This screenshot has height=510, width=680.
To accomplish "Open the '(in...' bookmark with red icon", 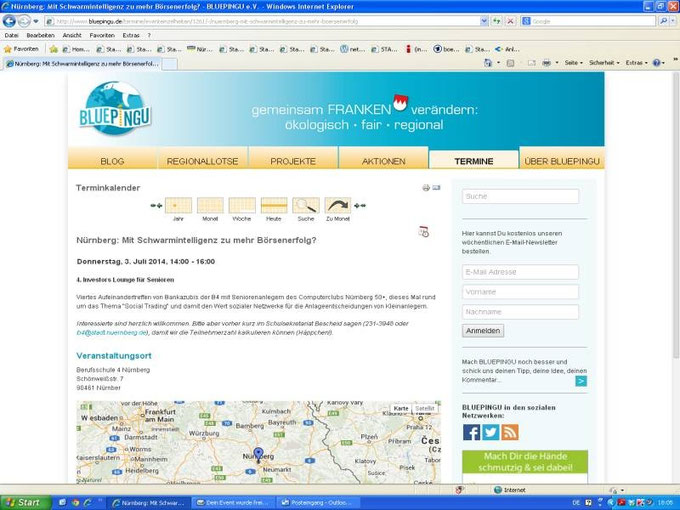I will click(x=416, y=49).
